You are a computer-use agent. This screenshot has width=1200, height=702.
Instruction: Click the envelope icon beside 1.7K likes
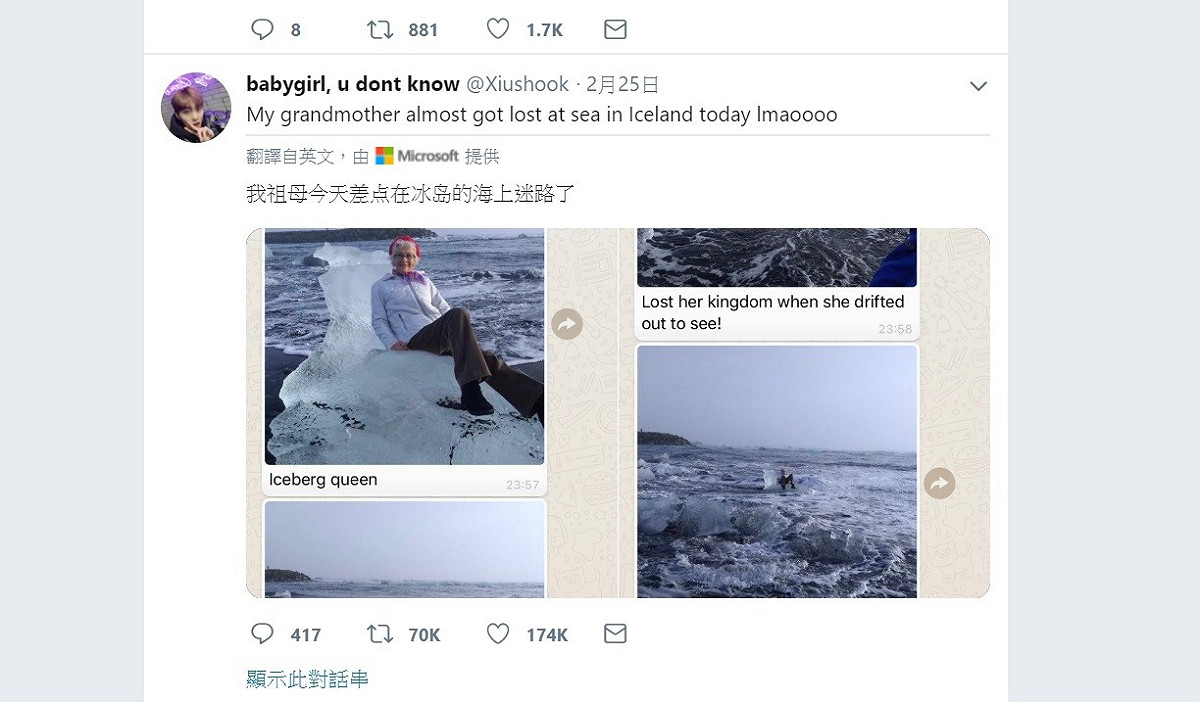(x=615, y=29)
